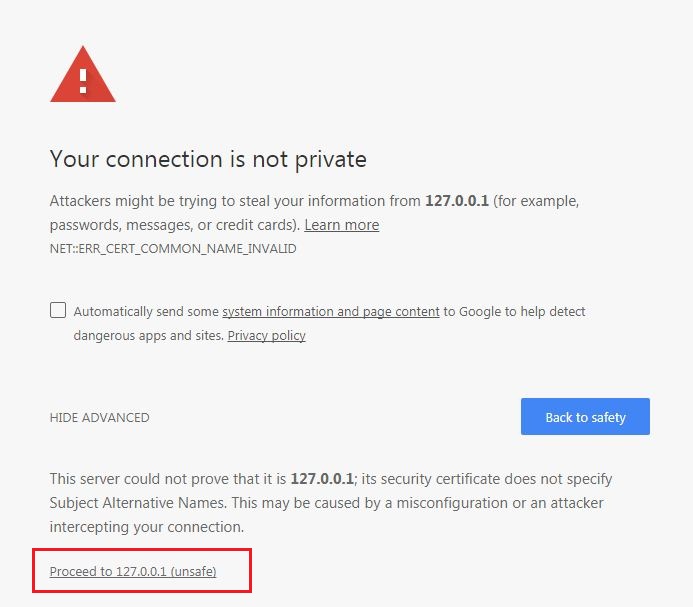This screenshot has width=693, height=607.
Task: Collapse details with HIDE ADVANCED
Action: tap(99, 417)
